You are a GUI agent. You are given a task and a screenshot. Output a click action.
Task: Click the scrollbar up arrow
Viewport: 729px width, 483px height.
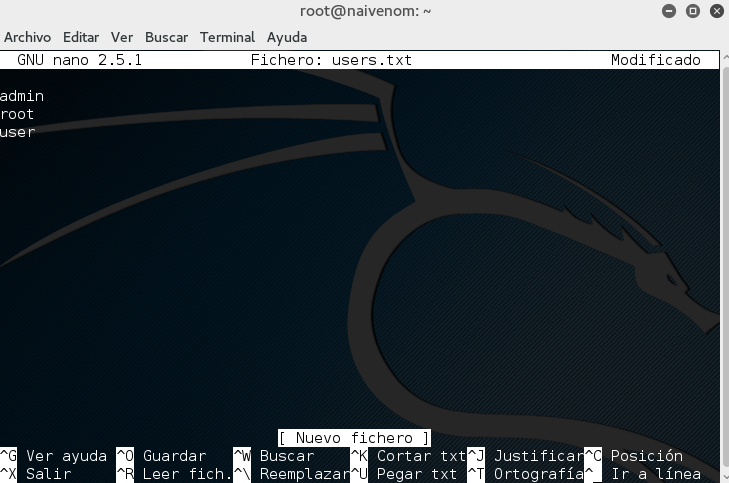(725, 57)
